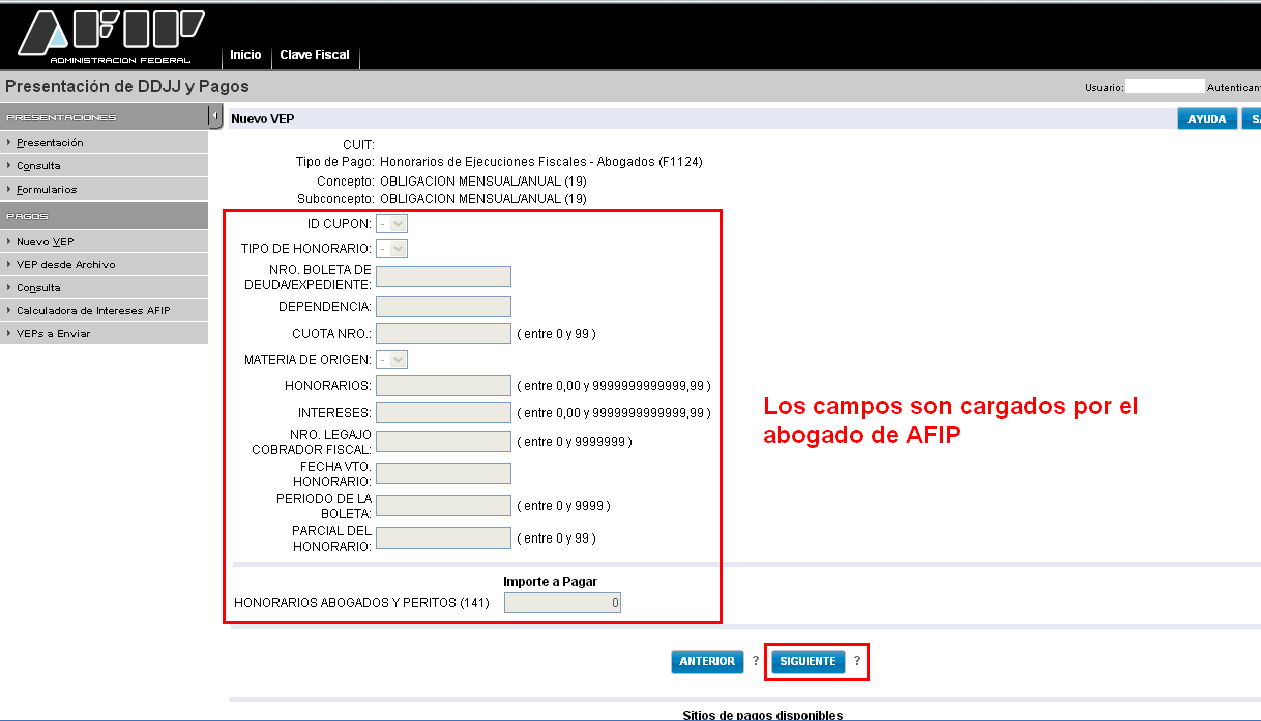Image resolution: width=1261 pixels, height=721 pixels.
Task: Open the ID CUPON dropdown
Action: click(x=392, y=224)
